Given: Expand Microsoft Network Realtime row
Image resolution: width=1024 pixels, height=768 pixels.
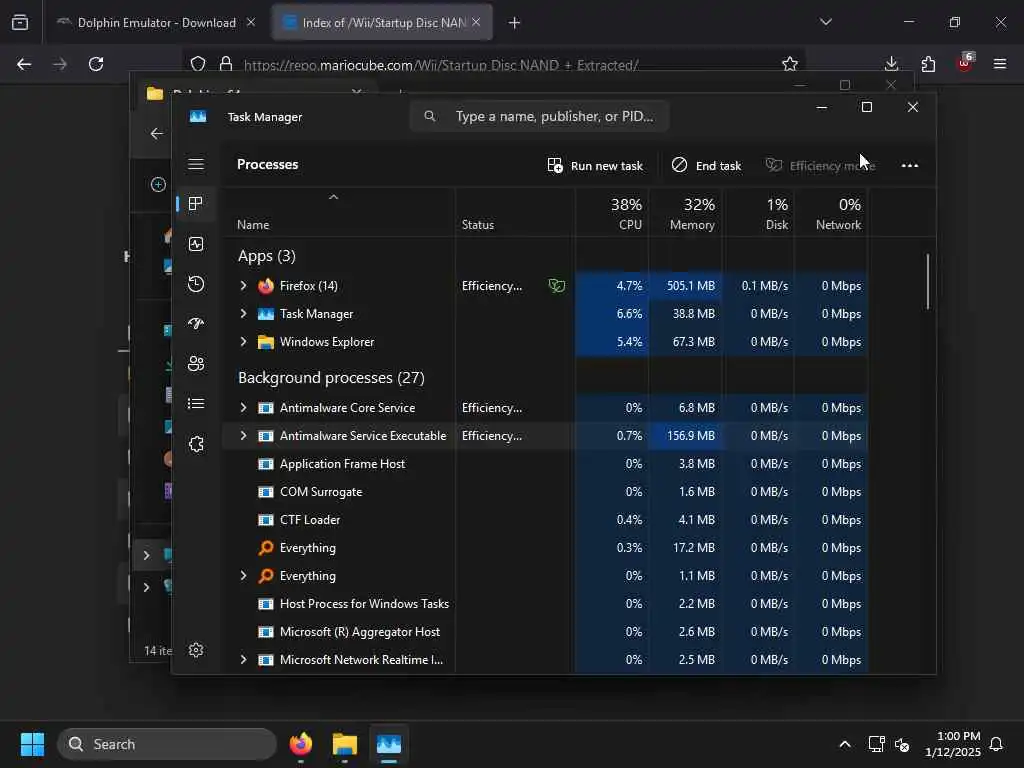Looking at the screenshot, I should tap(244, 660).
